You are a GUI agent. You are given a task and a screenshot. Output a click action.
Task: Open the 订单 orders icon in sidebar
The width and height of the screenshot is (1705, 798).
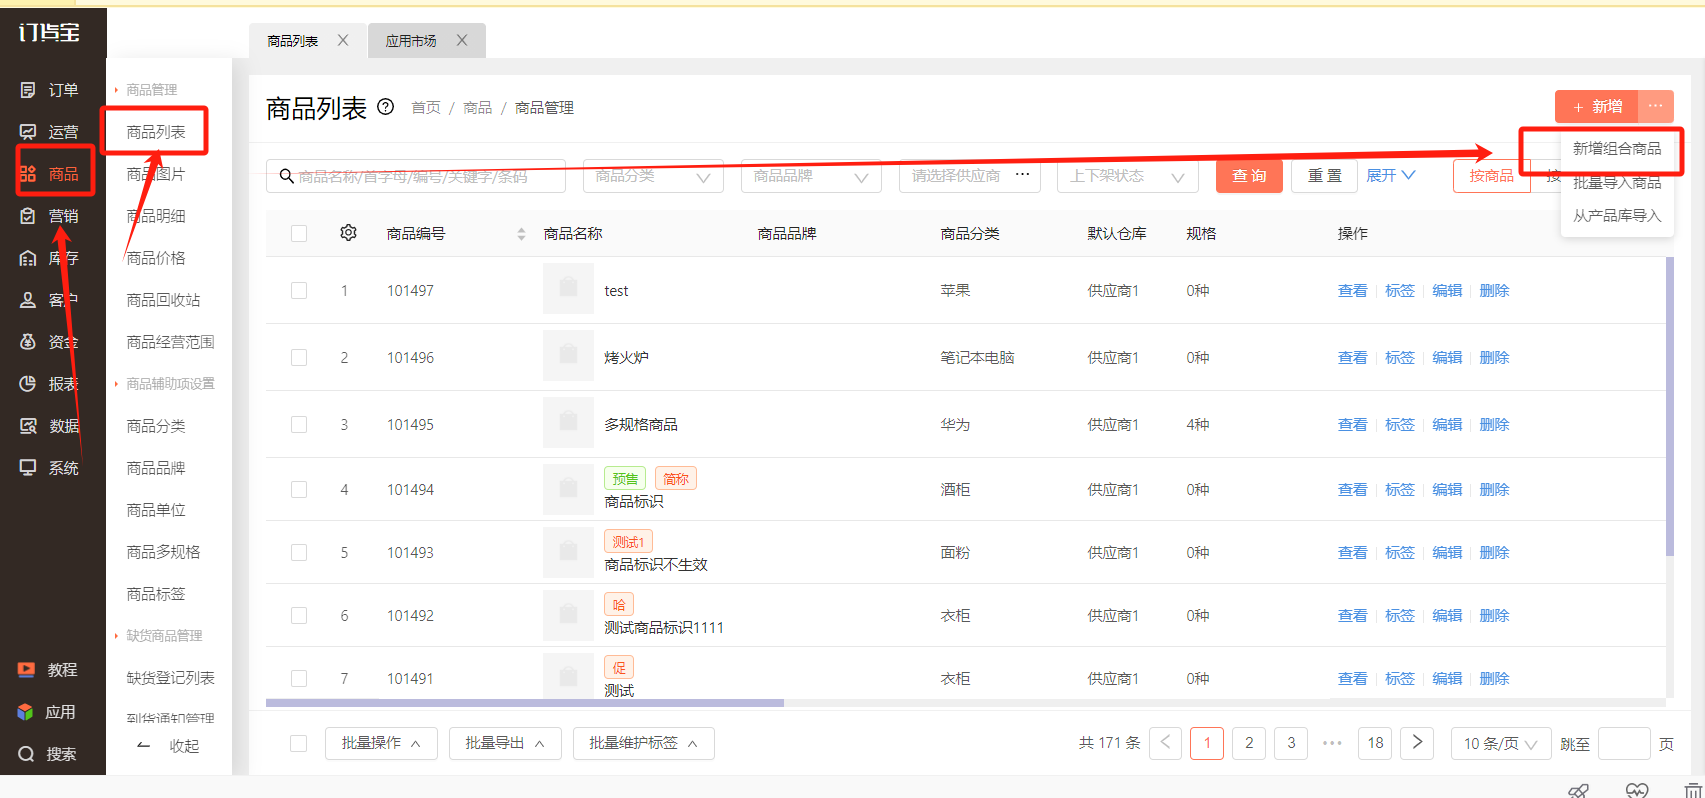click(28, 90)
